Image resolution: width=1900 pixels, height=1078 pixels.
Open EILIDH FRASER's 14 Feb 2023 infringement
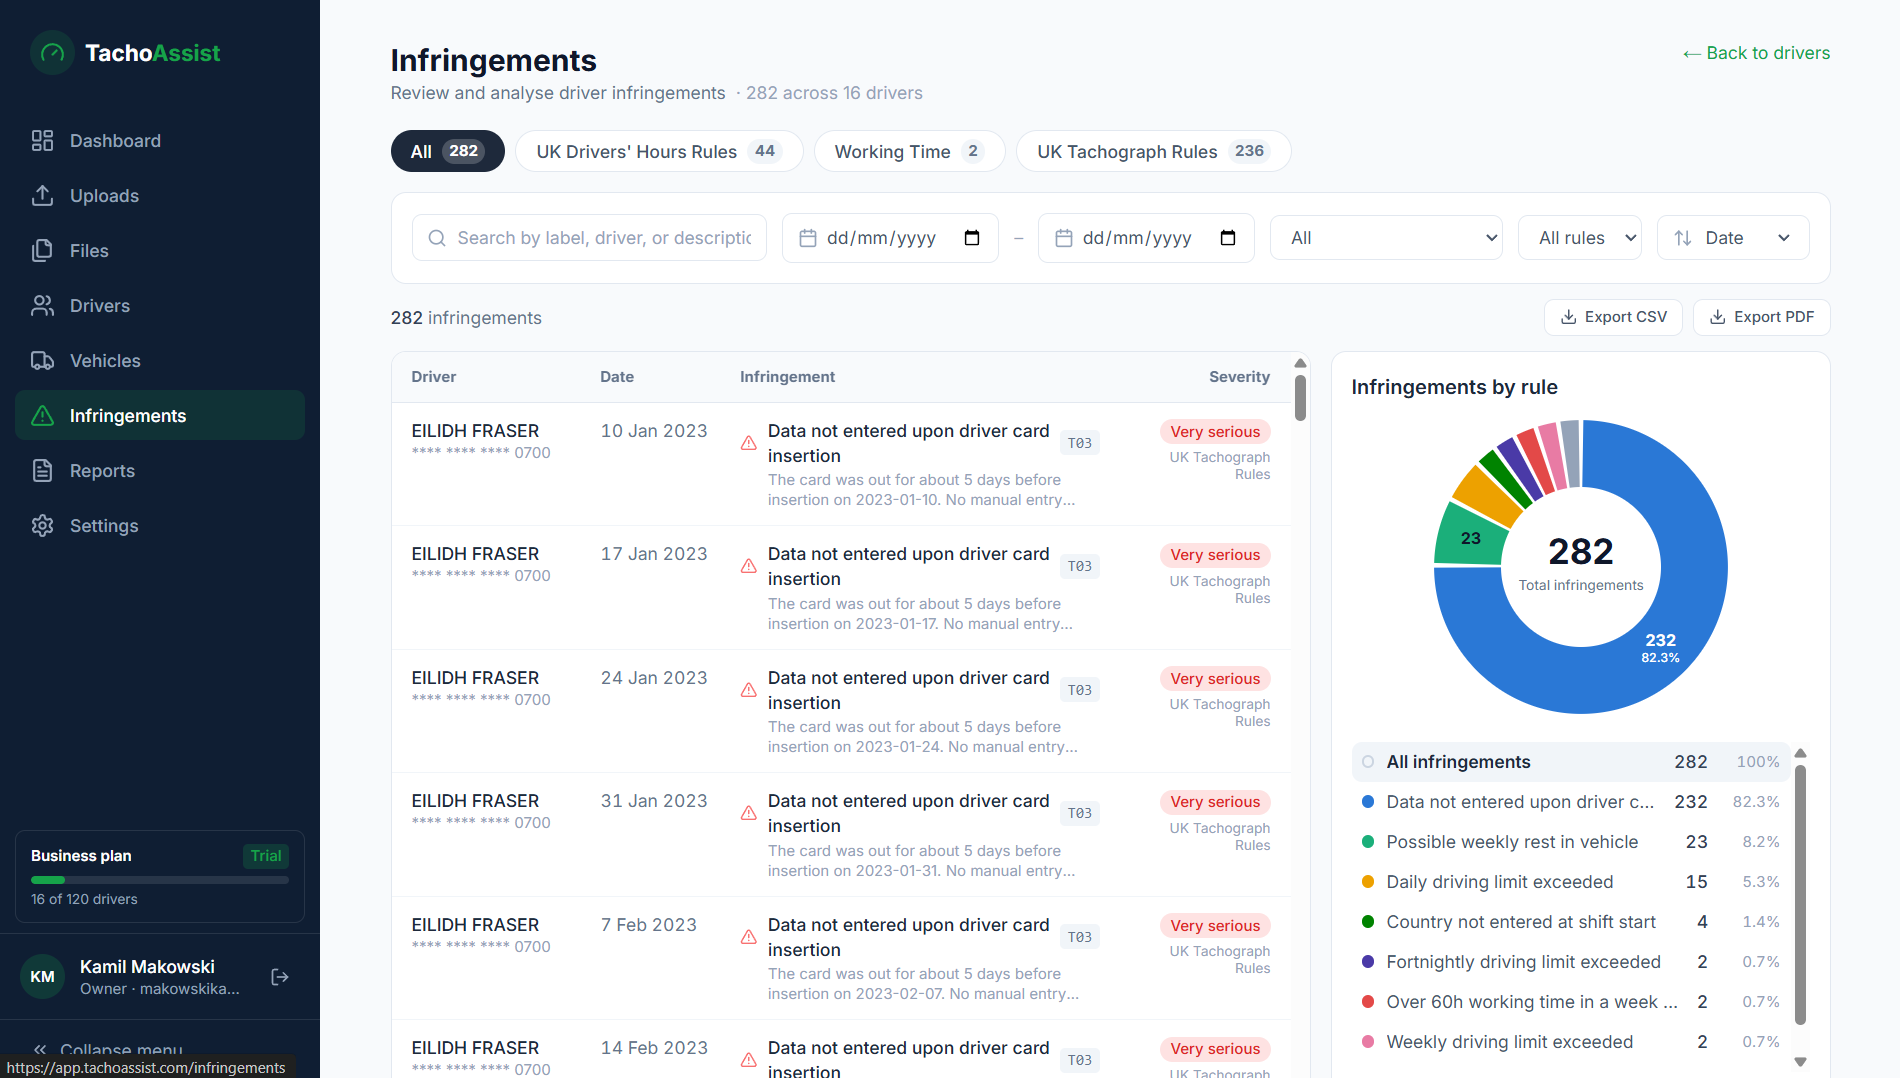841,1050
